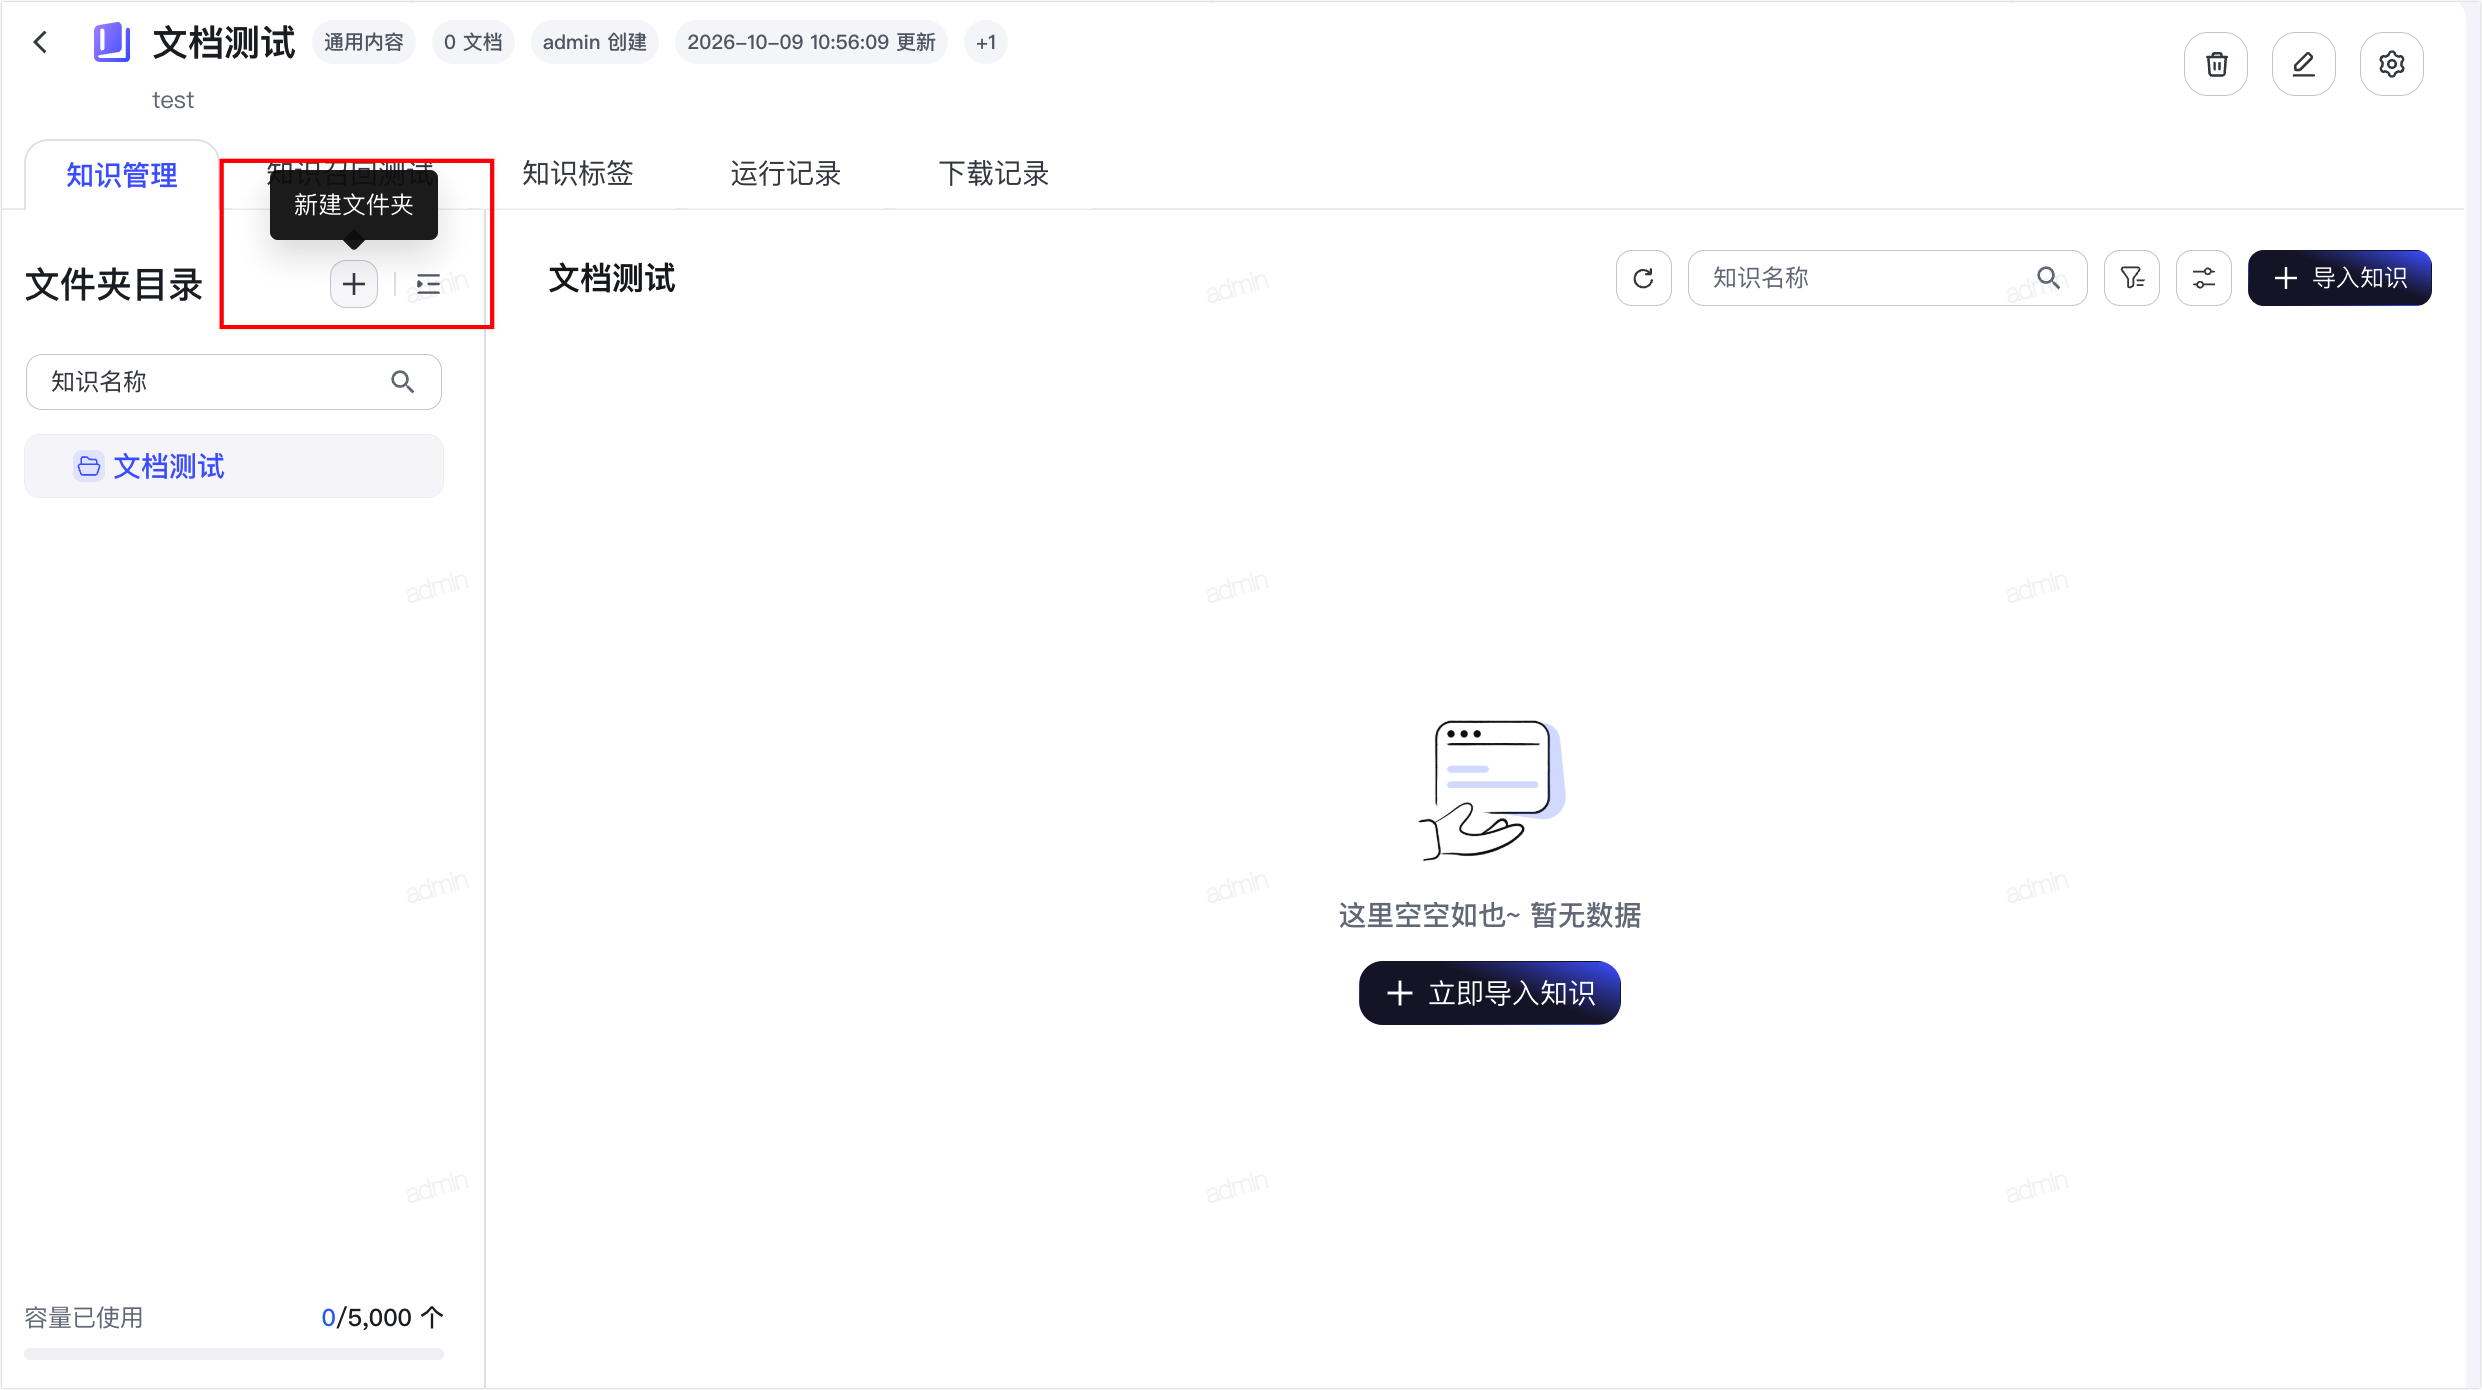Click the capacity usage progress bar

point(234,1354)
